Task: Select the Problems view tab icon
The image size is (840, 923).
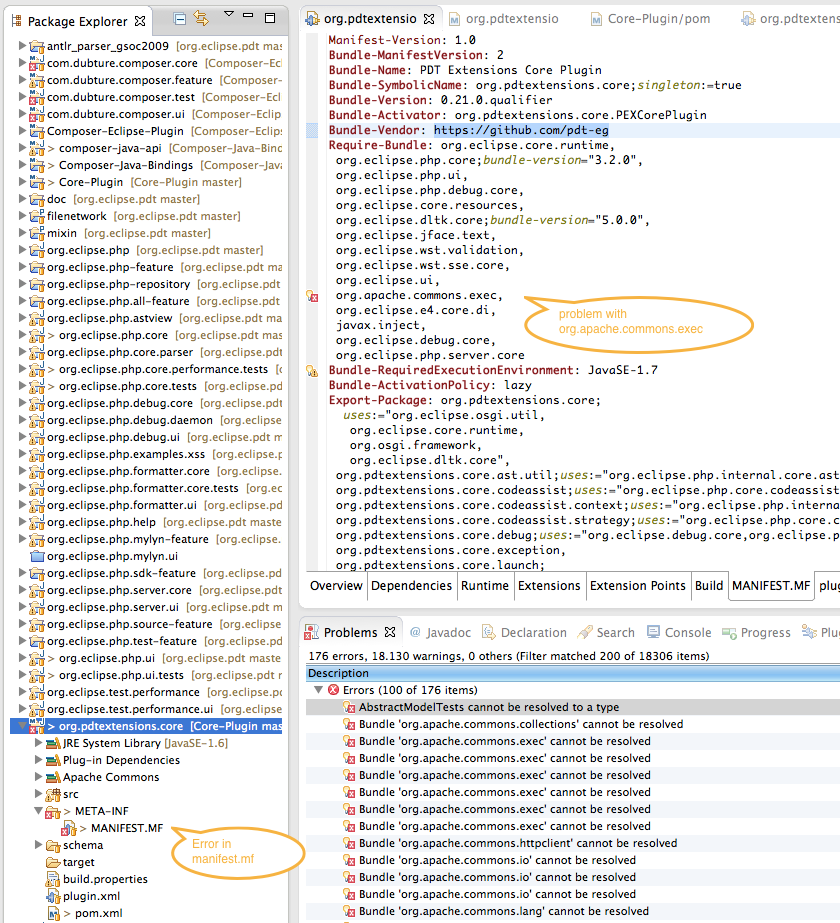Action: [311, 632]
